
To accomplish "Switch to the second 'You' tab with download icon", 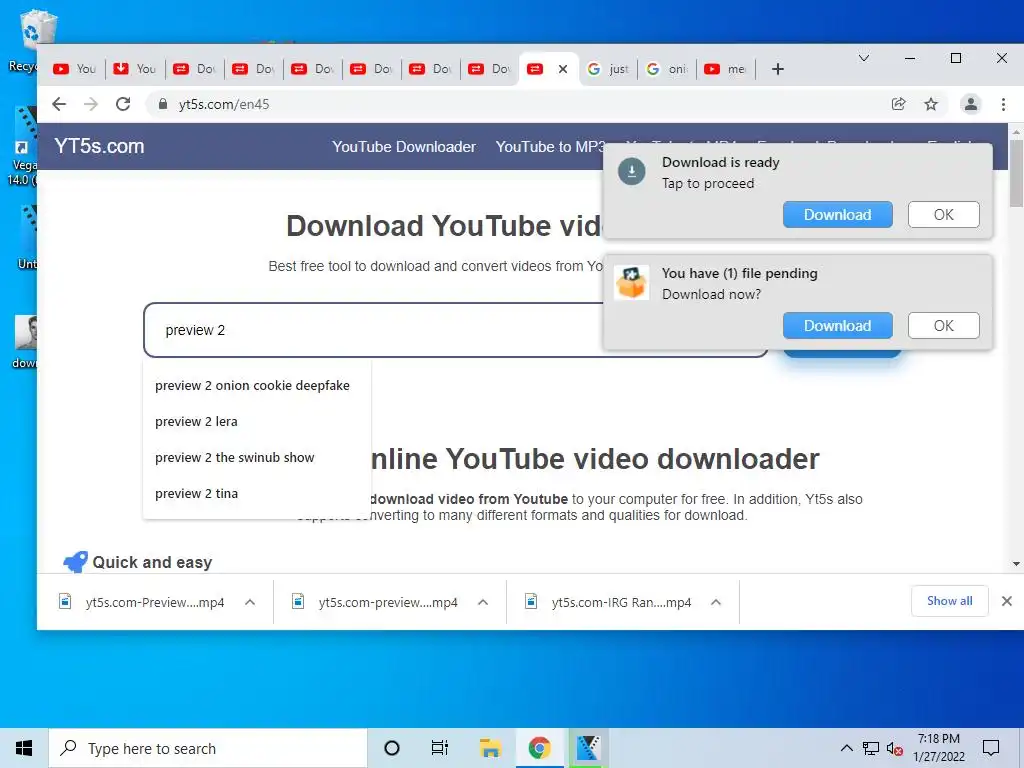I will [x=135, y=69].
